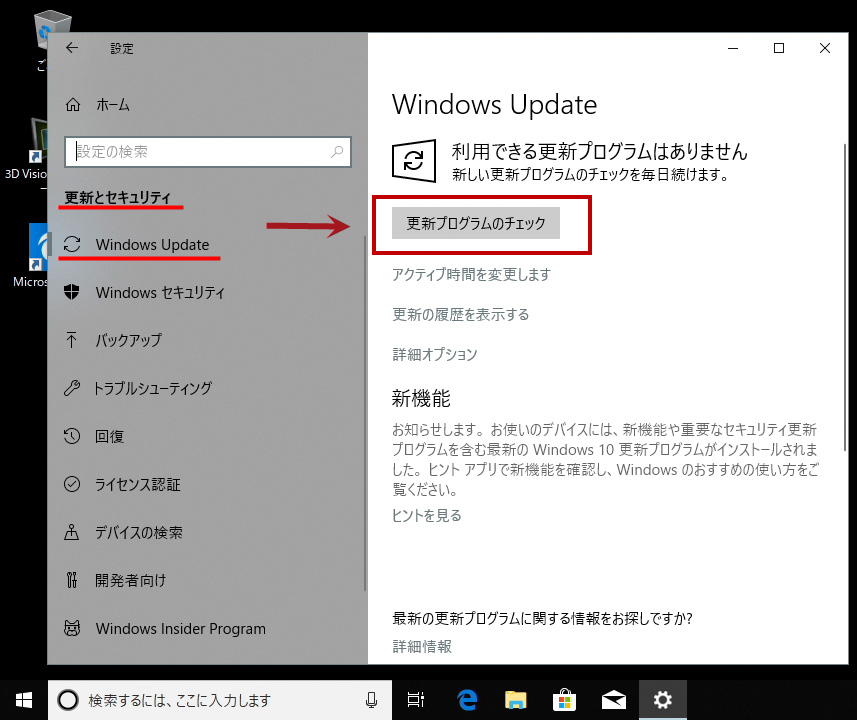Click the taskbar search box
This screenshot has width=857, height=720.
coord(220,700)
